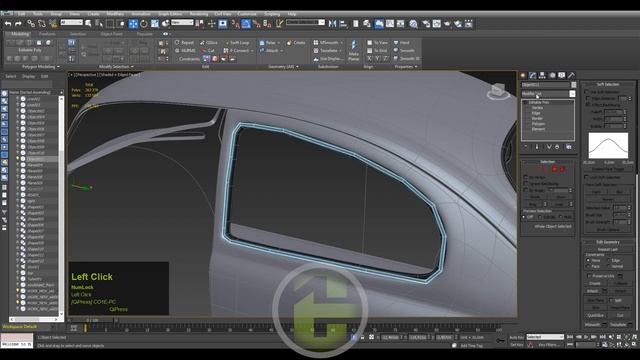This screenshot has width=640, height=360.
Task: Collapse the Editable Poly stack entry
Action: 525,102
